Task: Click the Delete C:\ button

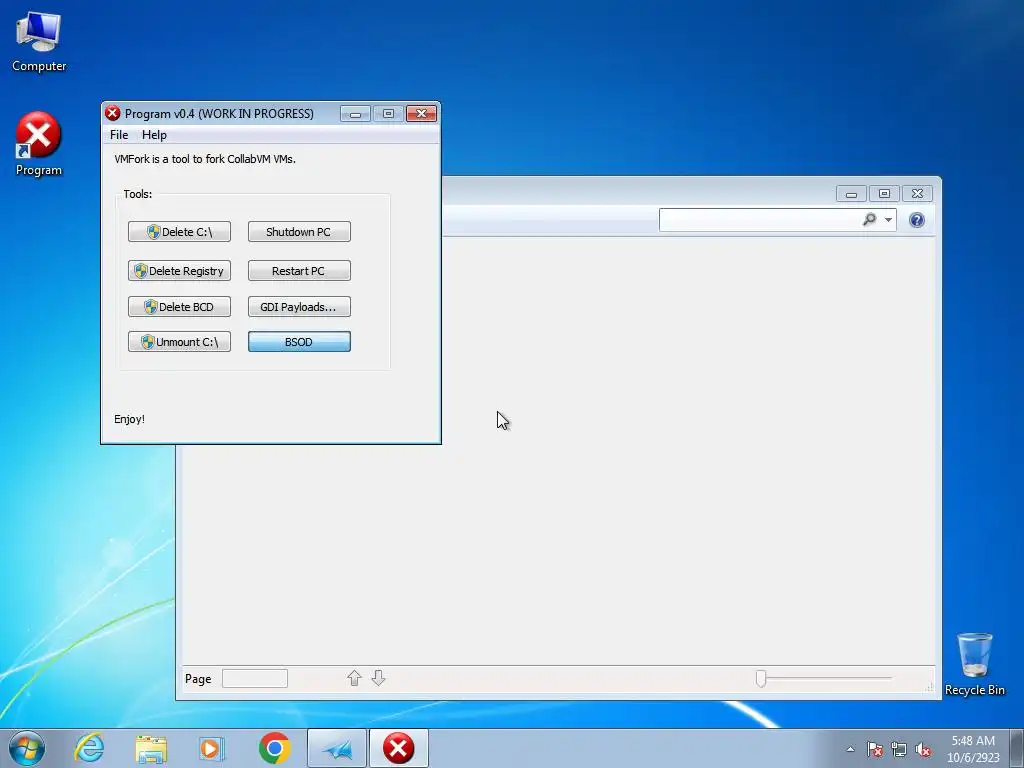Action: coord(180,232)
